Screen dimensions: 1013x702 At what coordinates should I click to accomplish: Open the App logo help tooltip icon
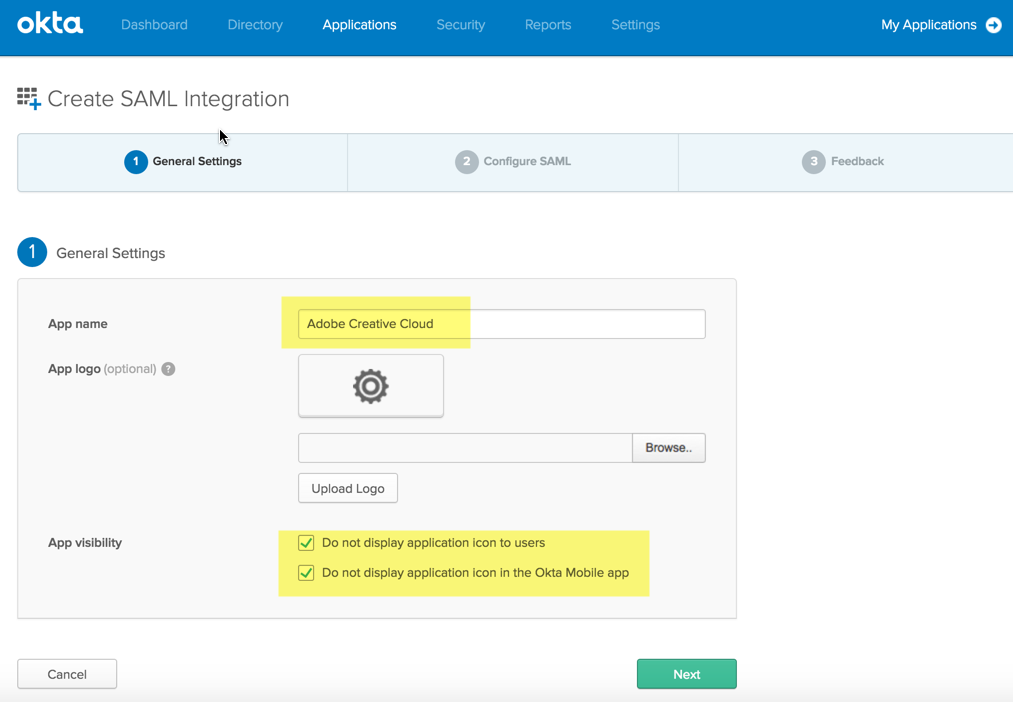pyautogui.click(x=167, y=369)
